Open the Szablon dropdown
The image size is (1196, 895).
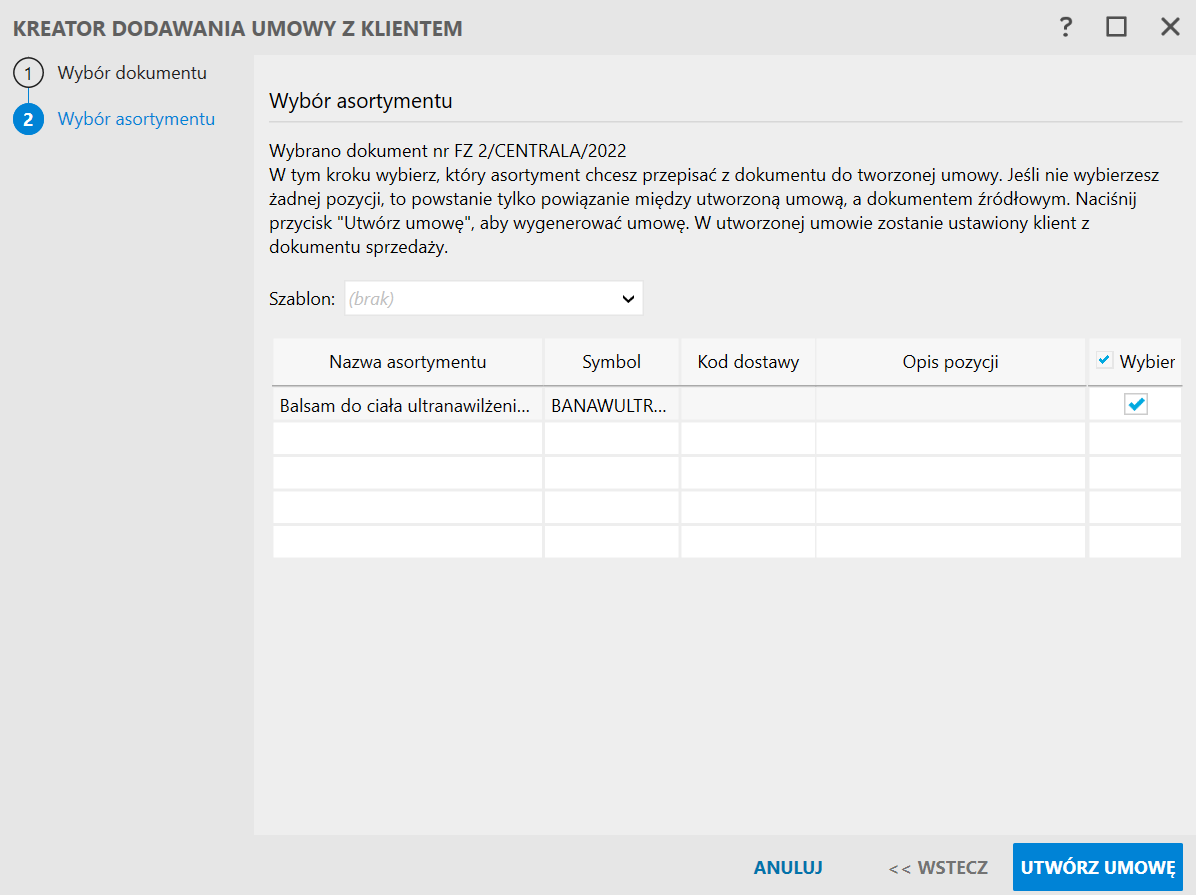[480, 298]
